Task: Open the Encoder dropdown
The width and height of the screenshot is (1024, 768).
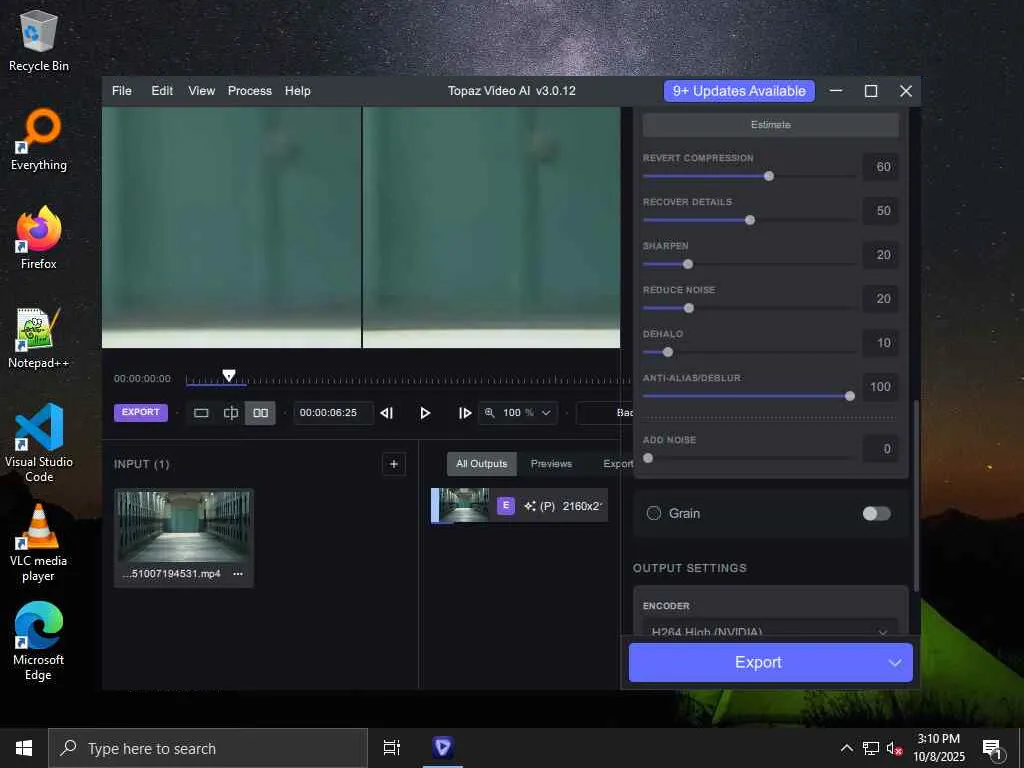Action: (x=771, y=628)
